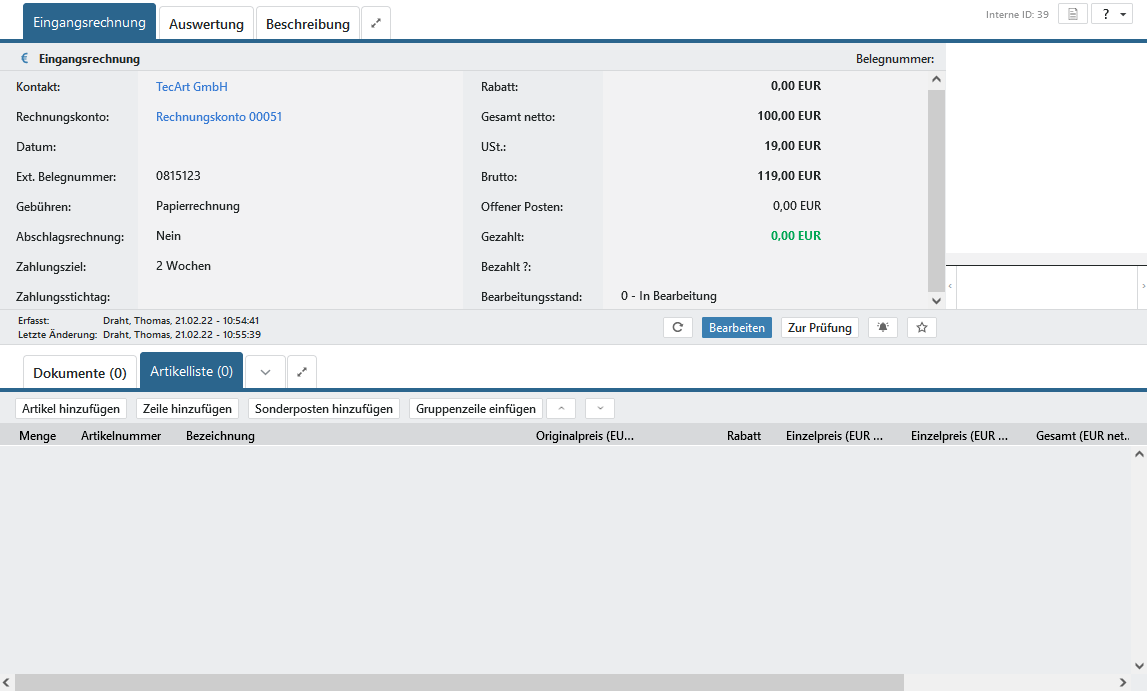1147x691 pixels.
Task: Open the more-tabs dropdown beside Artikelliste
Action: click(265, 372)
